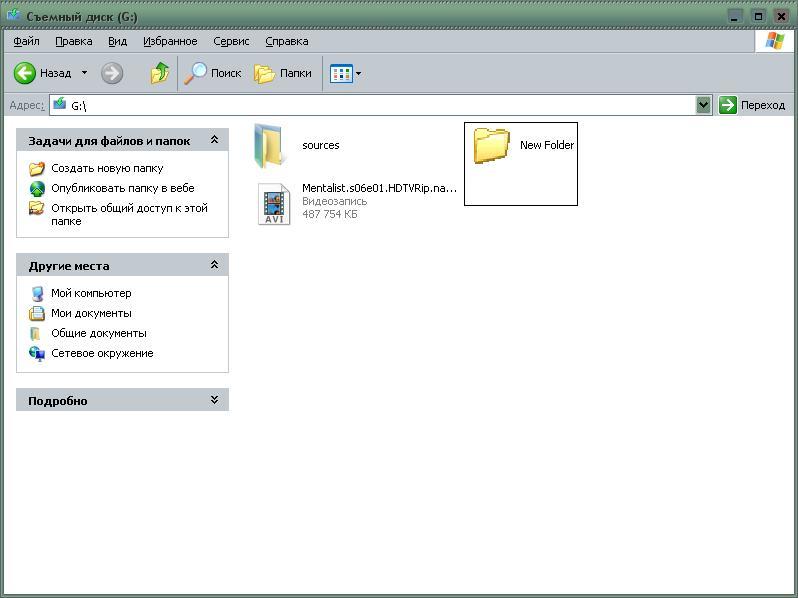Click the publish to web globe icon
The height and width of the screenshot is (598, 798).
click(x=37, y=188)
